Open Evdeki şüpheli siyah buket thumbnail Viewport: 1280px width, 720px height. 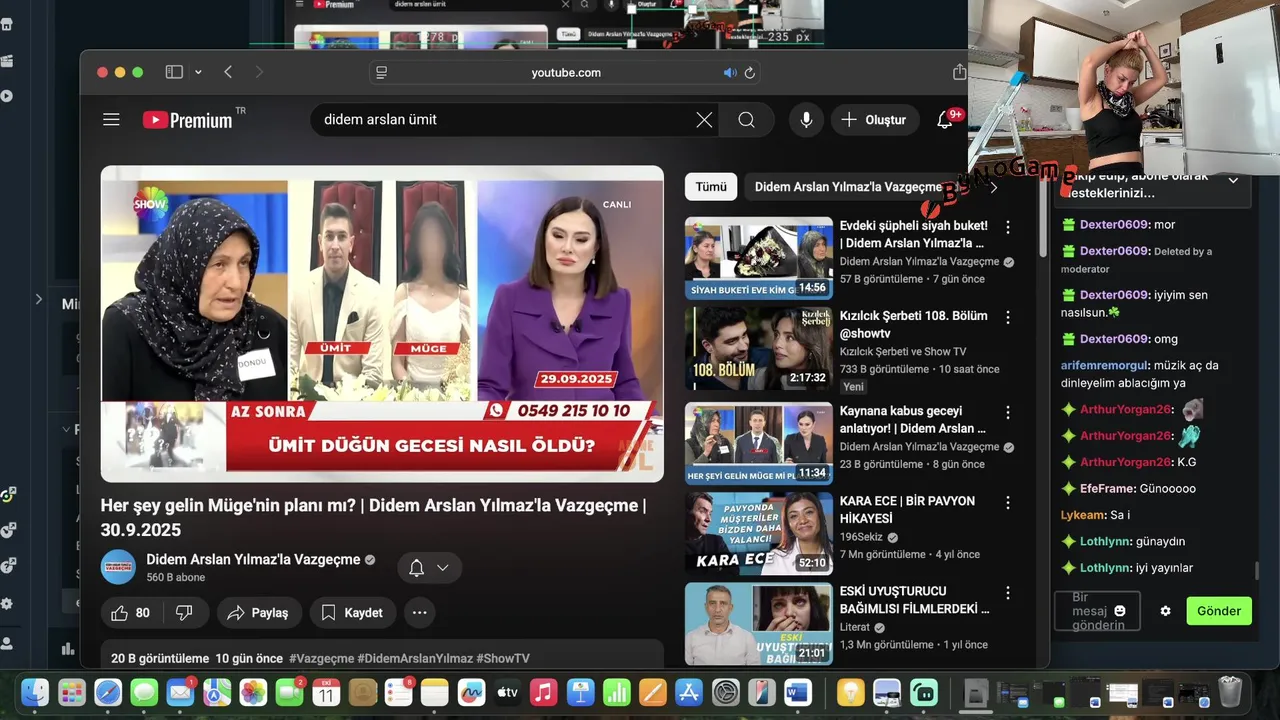point(759,258)
